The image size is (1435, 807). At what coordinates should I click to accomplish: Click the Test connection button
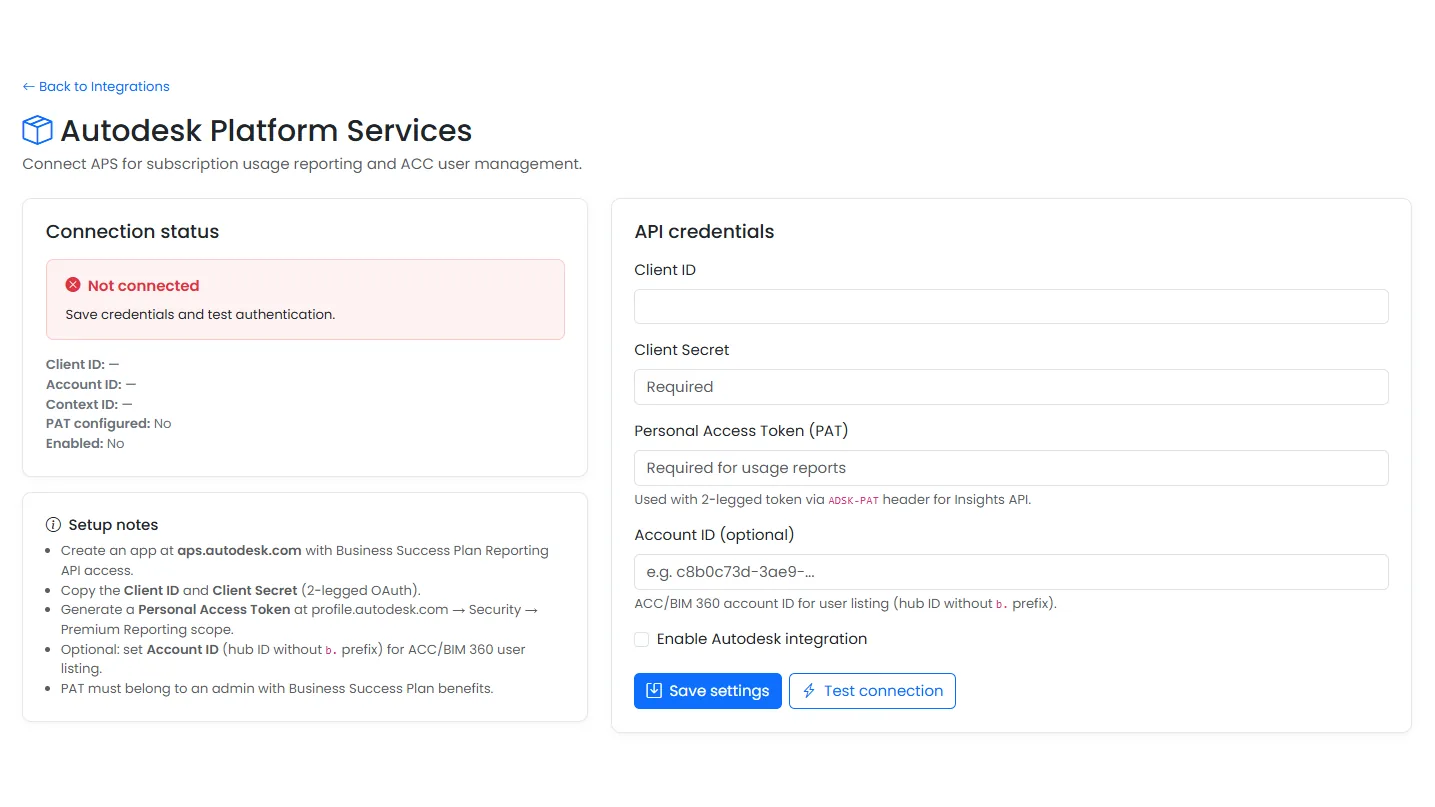tap(872, 691)
